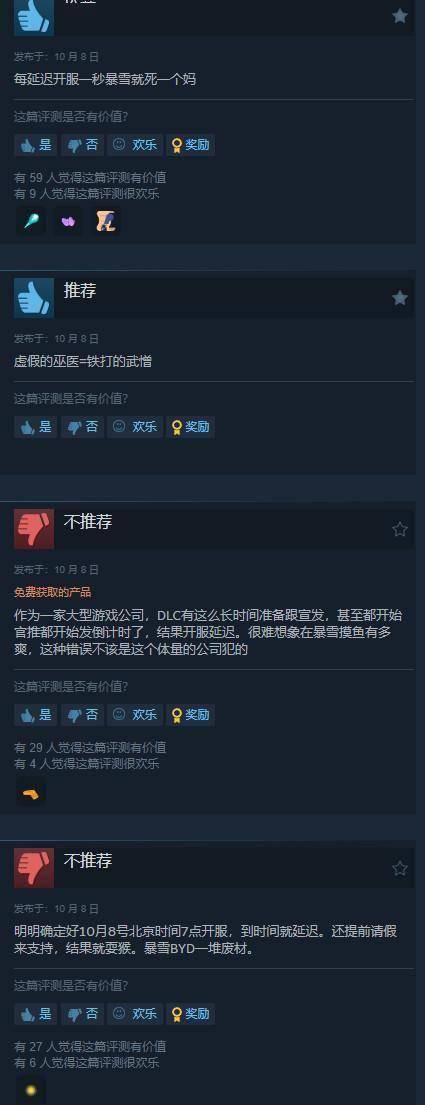The height and width of the screenshot is (1105, 425).
Task: Click the thumbs-down icon on the 明明确定好 review
Action: tap(34, 868)
